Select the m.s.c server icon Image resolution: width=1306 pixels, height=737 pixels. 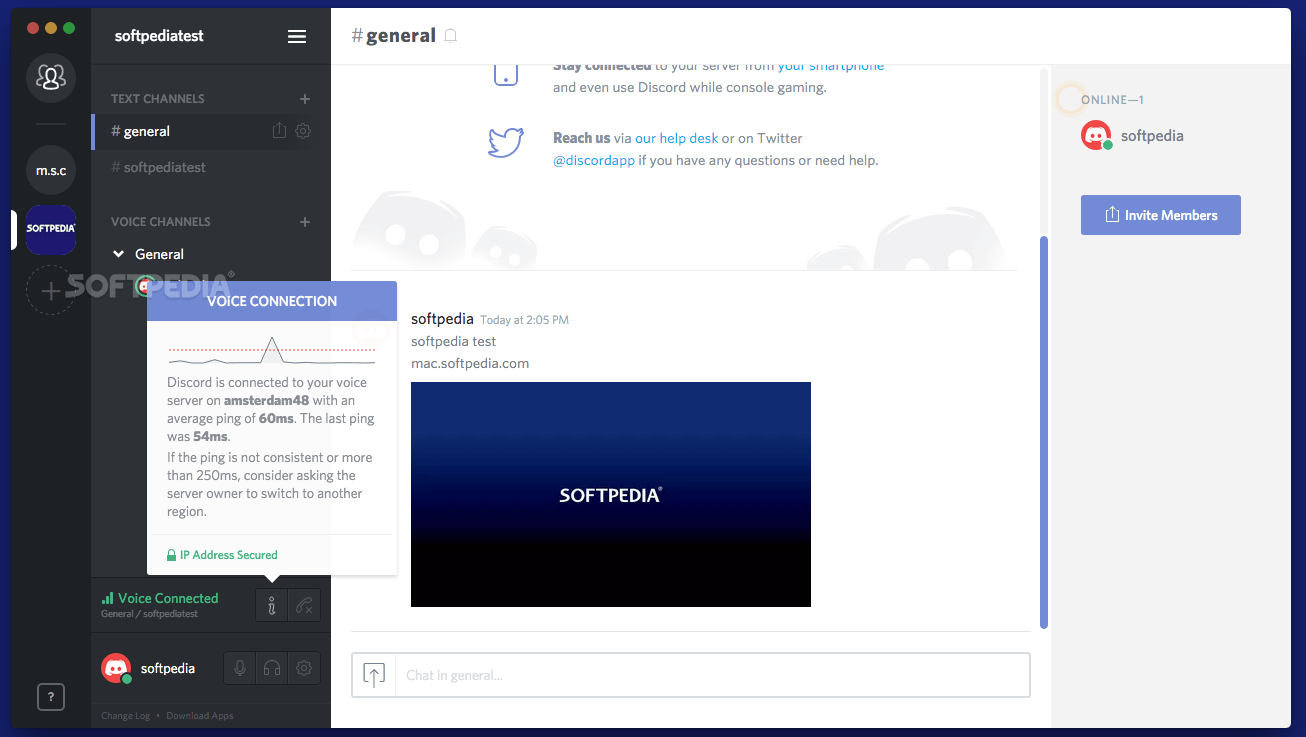(x=51, y=170)
